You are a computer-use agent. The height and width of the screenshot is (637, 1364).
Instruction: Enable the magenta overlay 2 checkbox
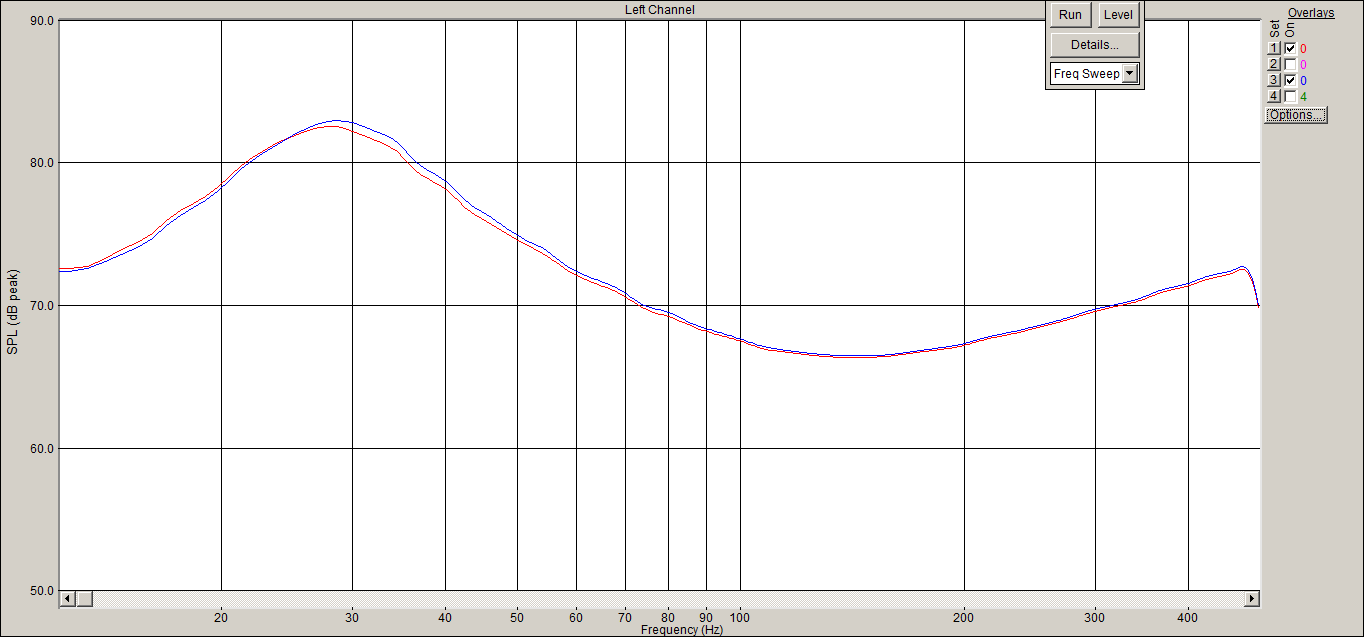tap(1290, 64)
